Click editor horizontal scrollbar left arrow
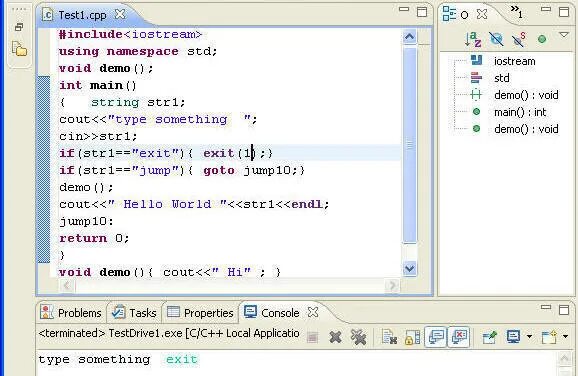Screen dimensions: 578x376 coord(67,285)
